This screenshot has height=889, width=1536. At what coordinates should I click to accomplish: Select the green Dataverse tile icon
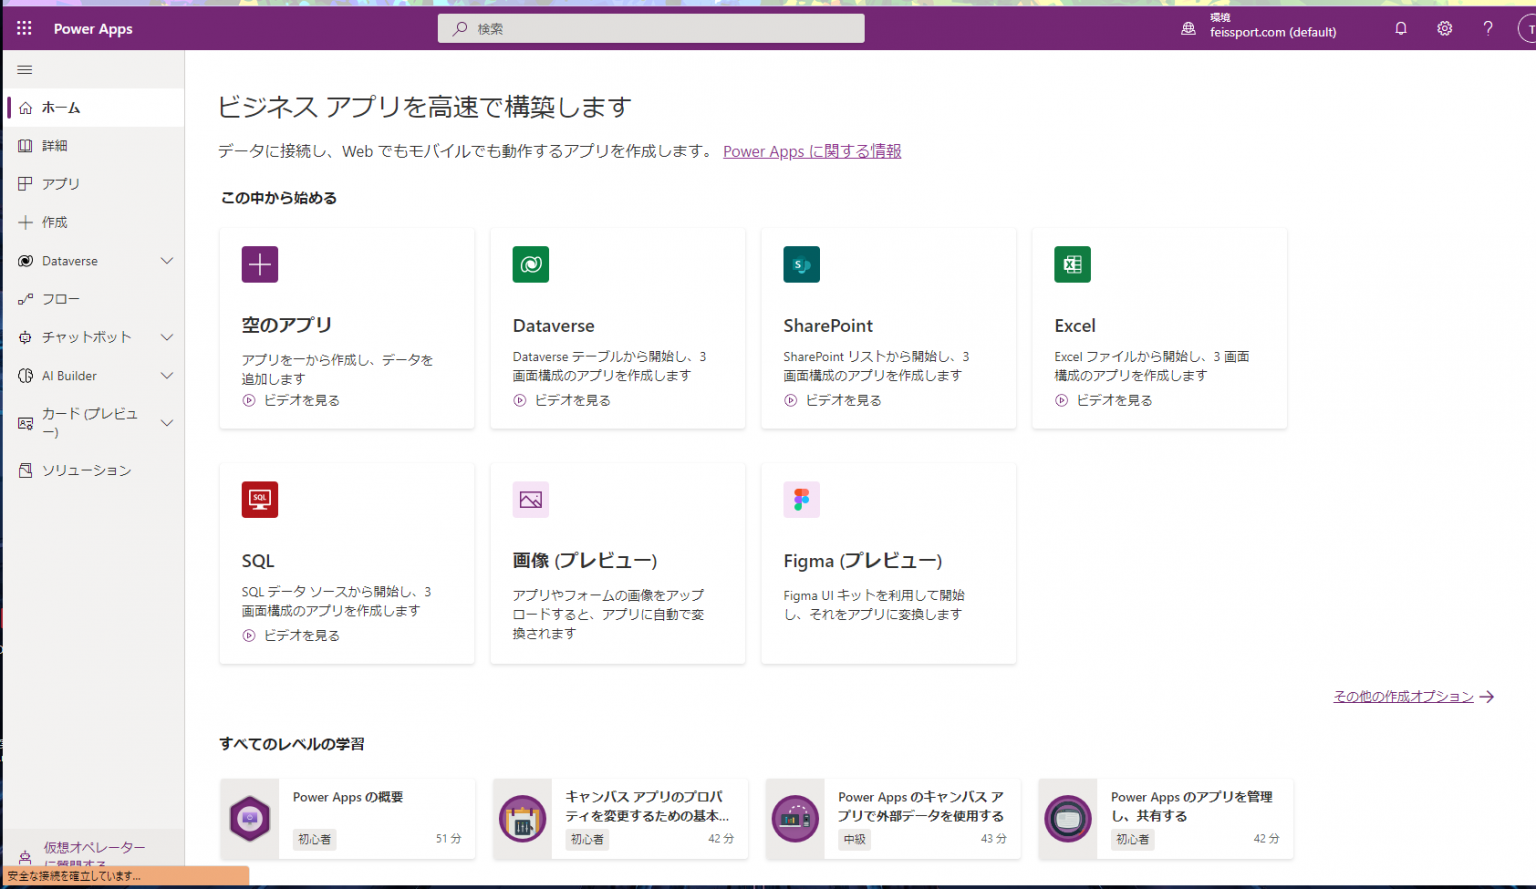coord(531,265)
